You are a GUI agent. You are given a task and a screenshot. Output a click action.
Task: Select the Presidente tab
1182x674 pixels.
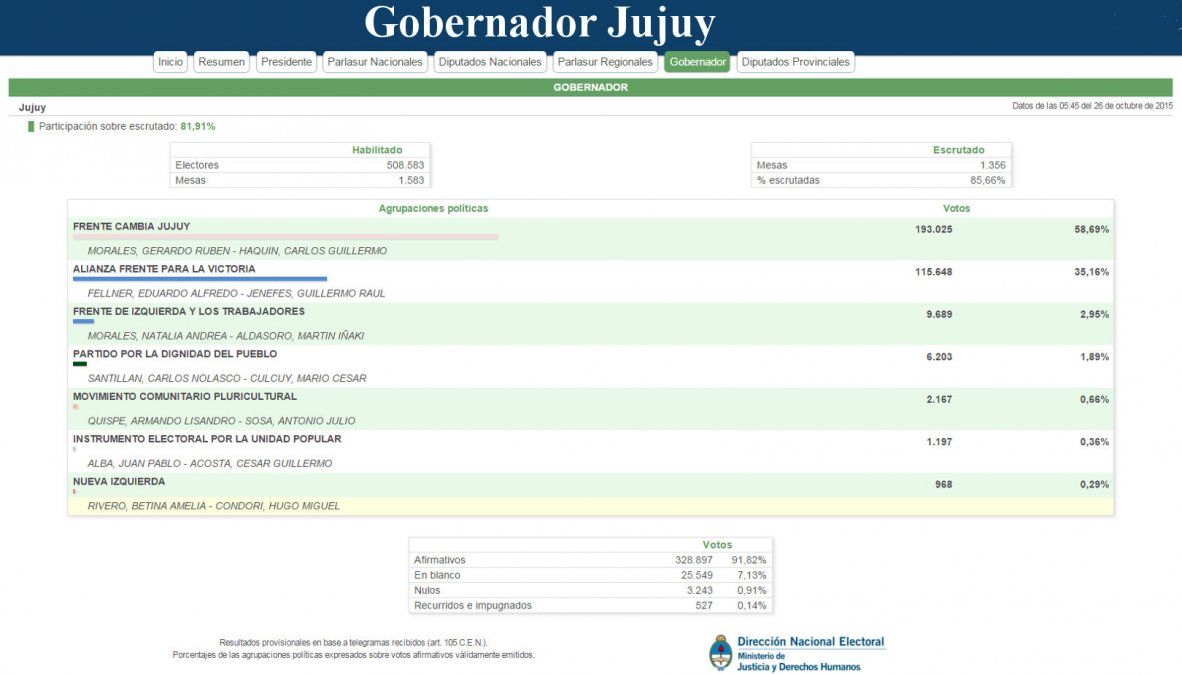286,62
